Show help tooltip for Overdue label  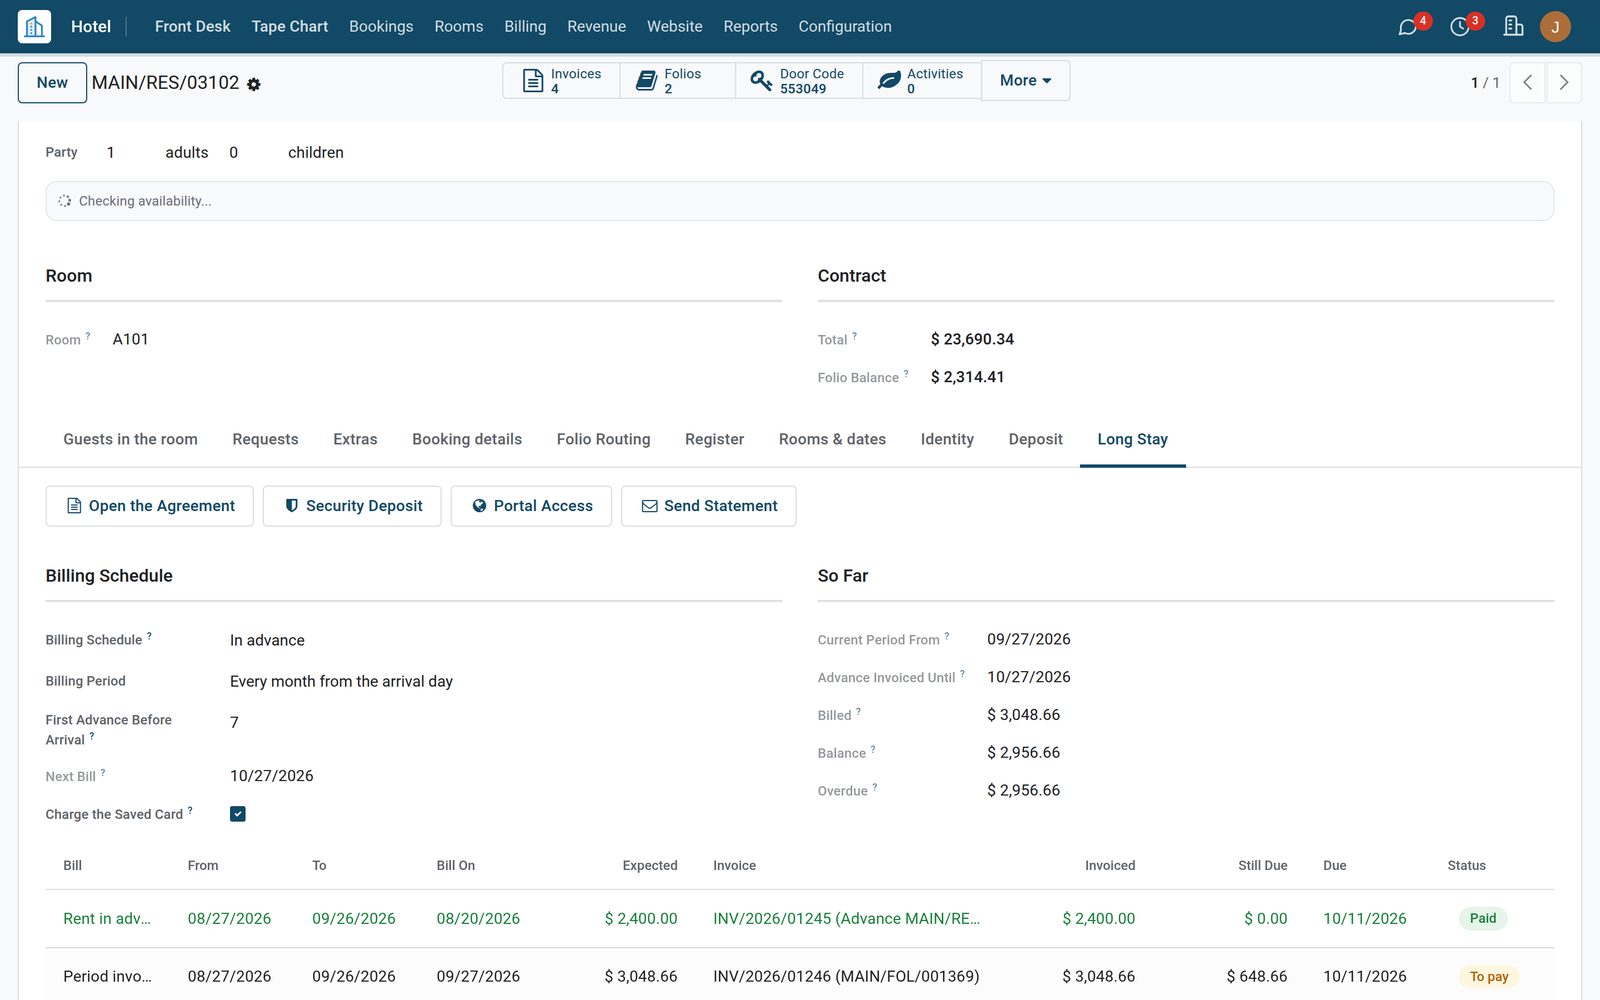point(875,787)
